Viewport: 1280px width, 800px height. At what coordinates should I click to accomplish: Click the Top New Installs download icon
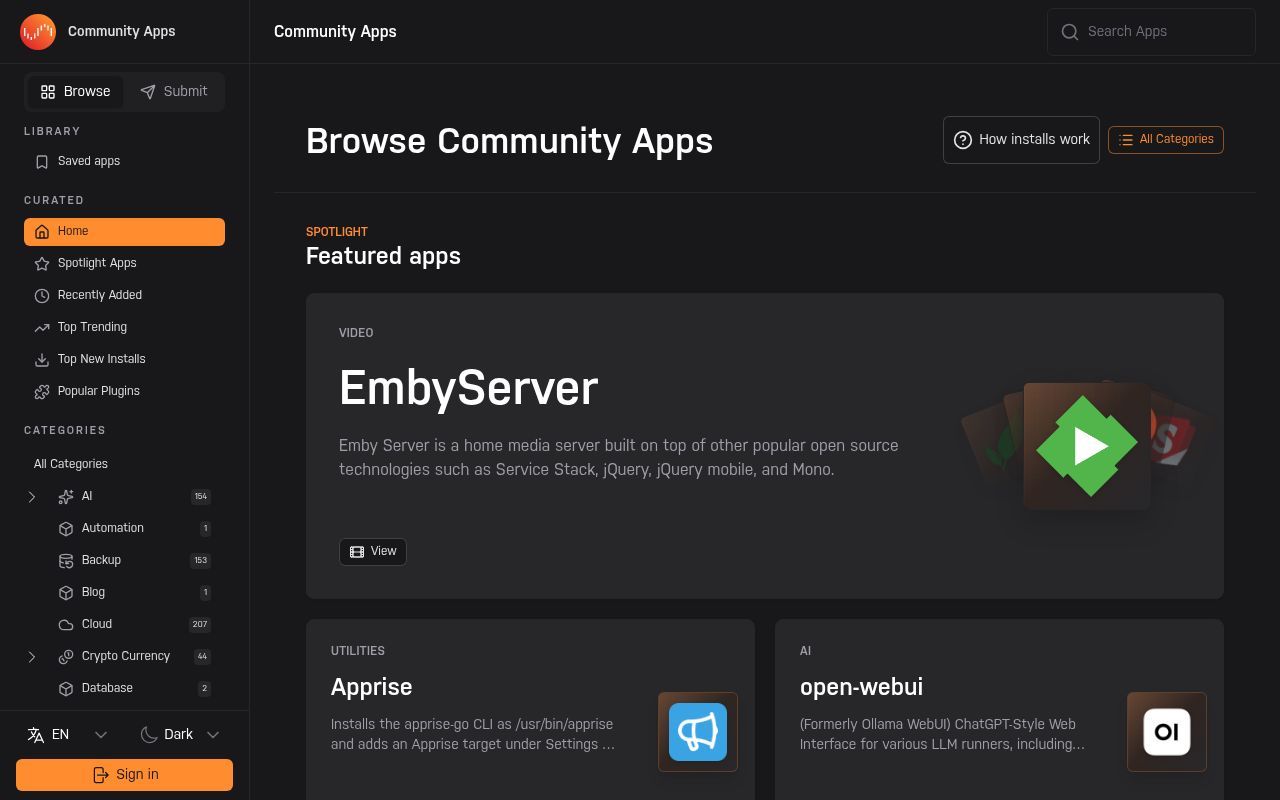click(42, 360)
